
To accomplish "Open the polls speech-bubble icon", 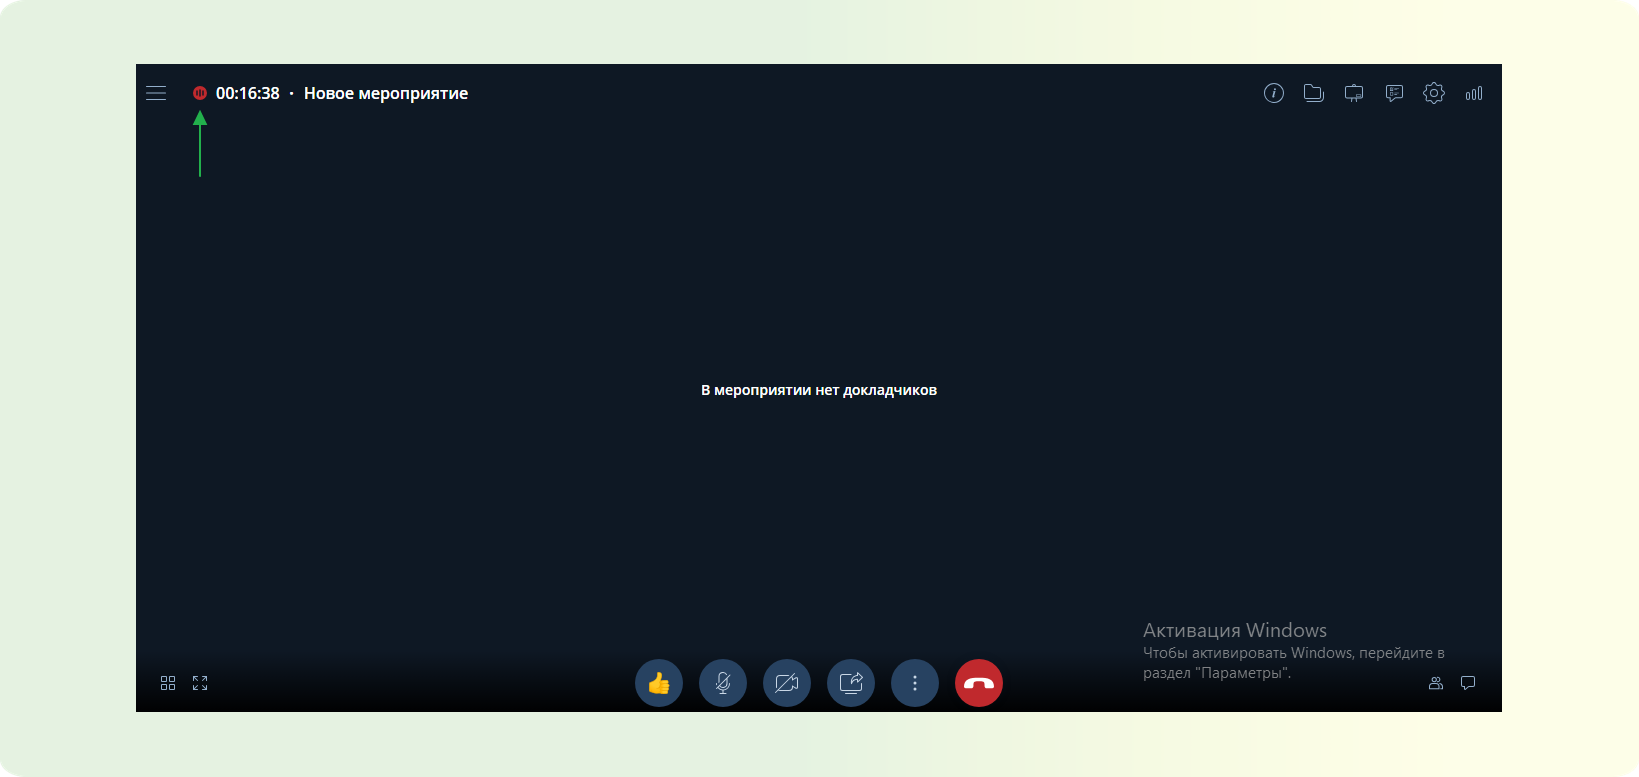I will 1394,93.
